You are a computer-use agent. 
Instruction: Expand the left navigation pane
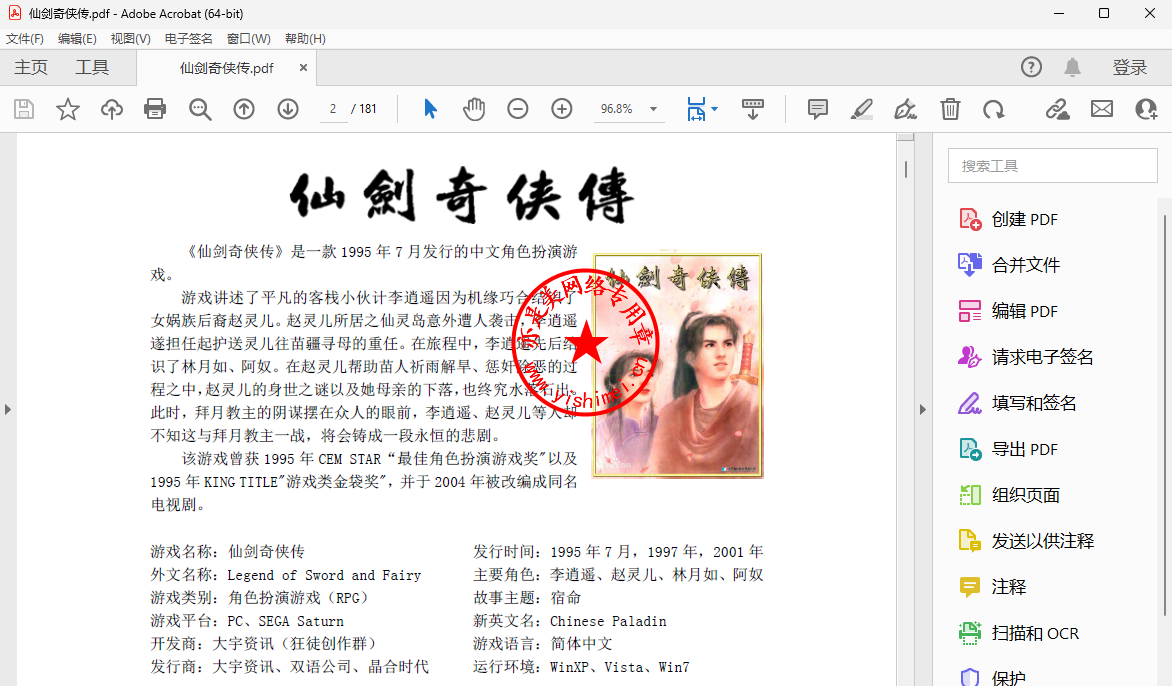point(8,409)
